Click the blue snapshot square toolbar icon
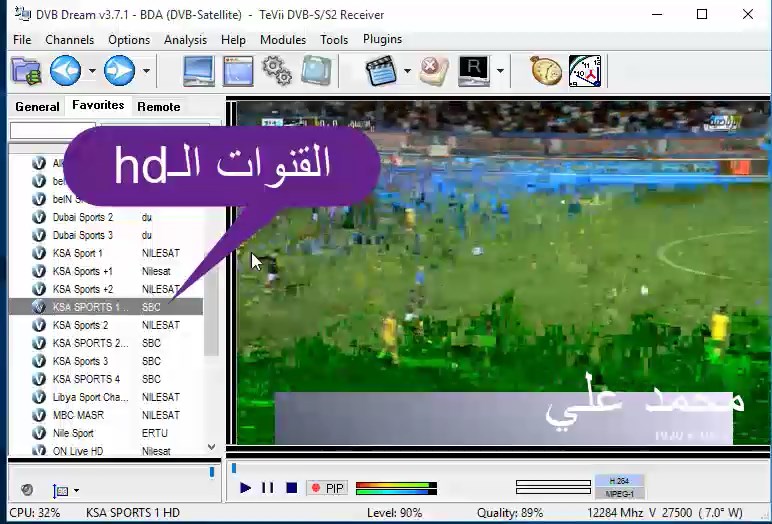The image size is (772, 524). pyautogui.click(x=316, y=71)
